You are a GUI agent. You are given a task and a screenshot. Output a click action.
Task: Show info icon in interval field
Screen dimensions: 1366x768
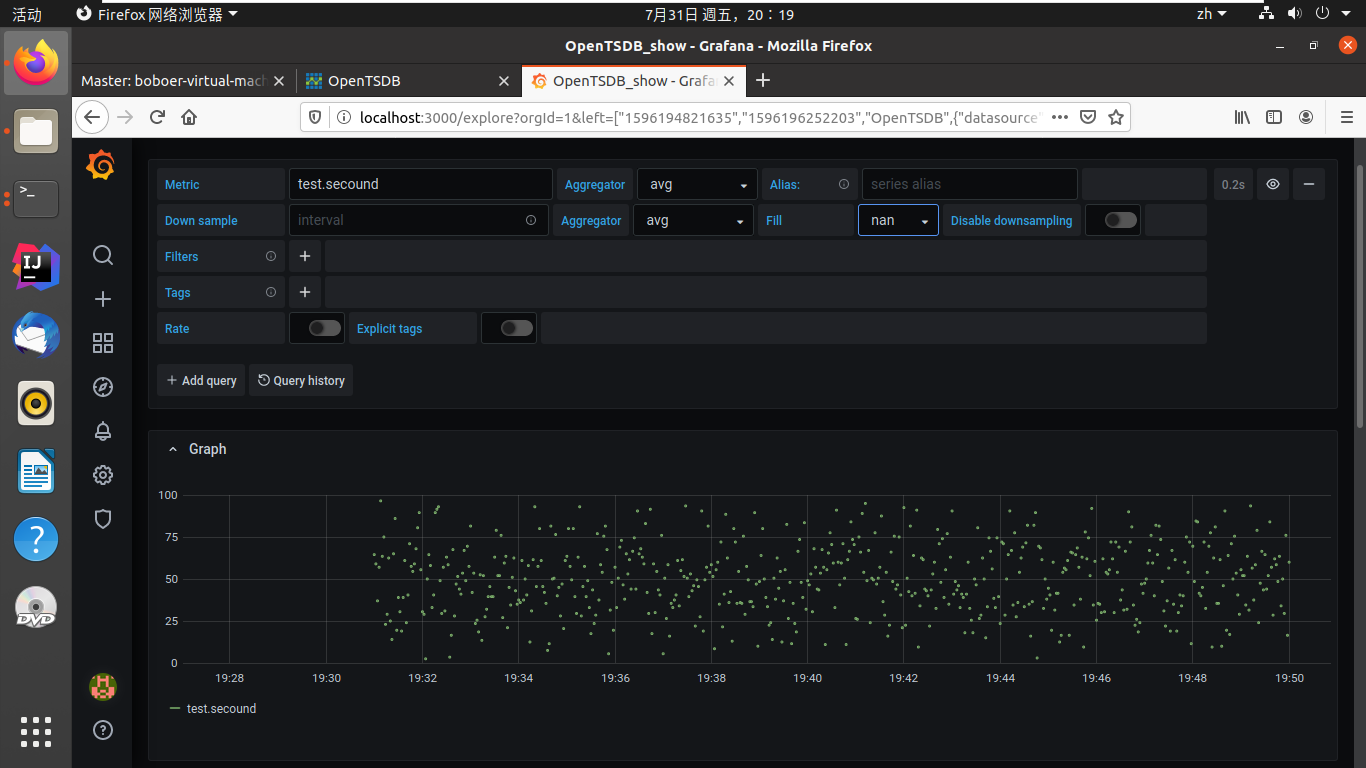click(531, 220)
